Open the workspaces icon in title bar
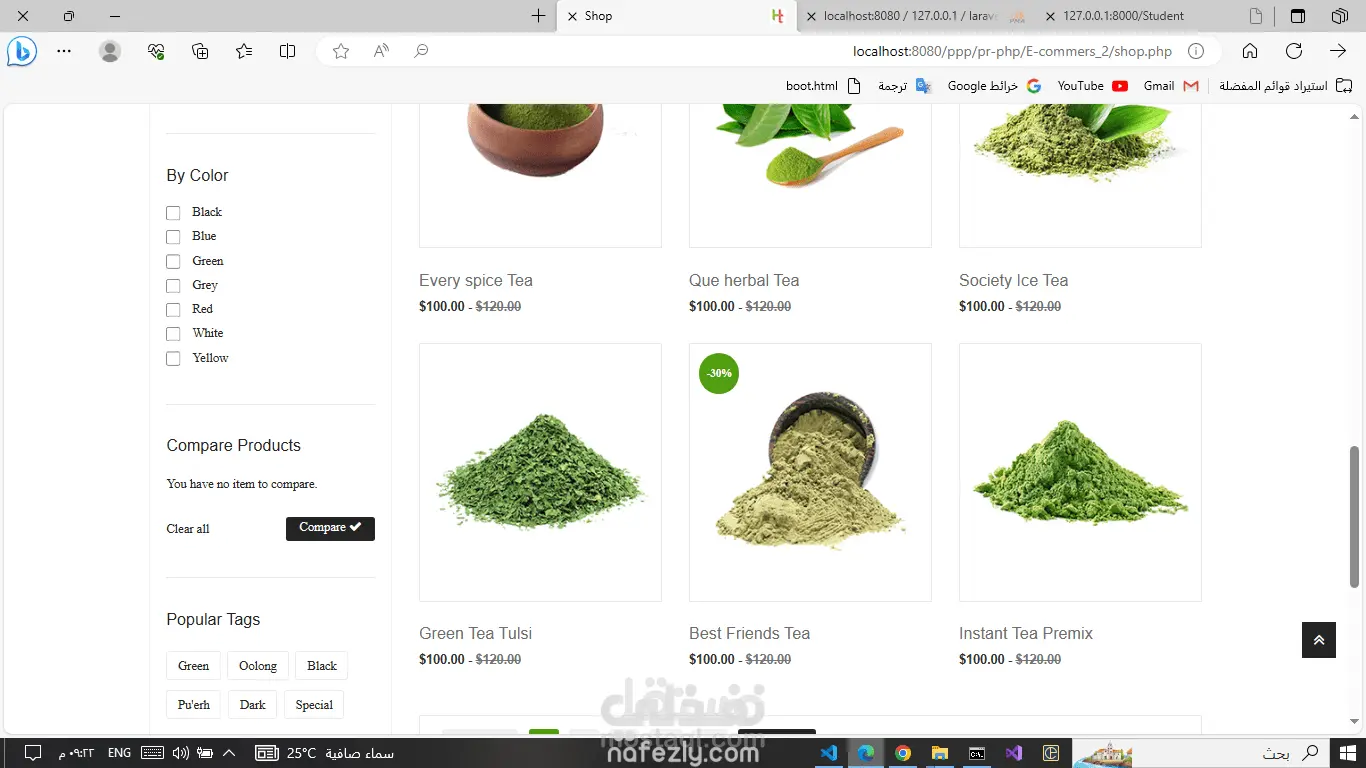Image resolution: width=1366 pixels, height=768 pixels. [1339, 16]
